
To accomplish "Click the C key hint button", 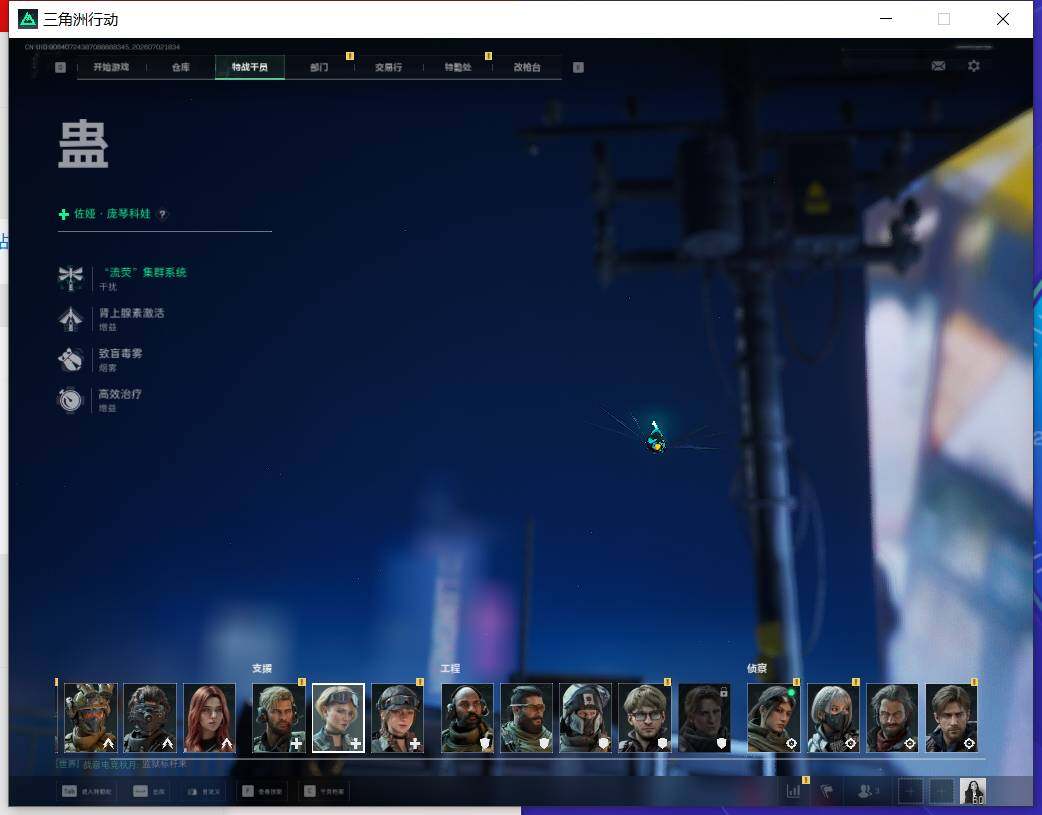I will (310, 791).
